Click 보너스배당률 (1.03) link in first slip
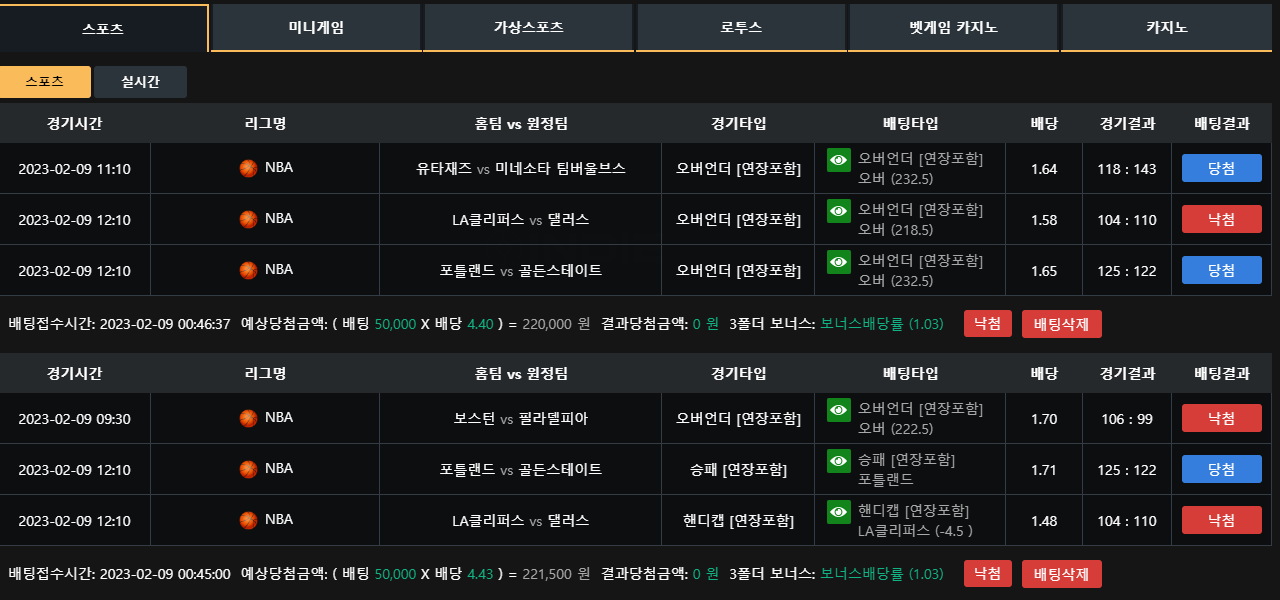 point(882,324)
